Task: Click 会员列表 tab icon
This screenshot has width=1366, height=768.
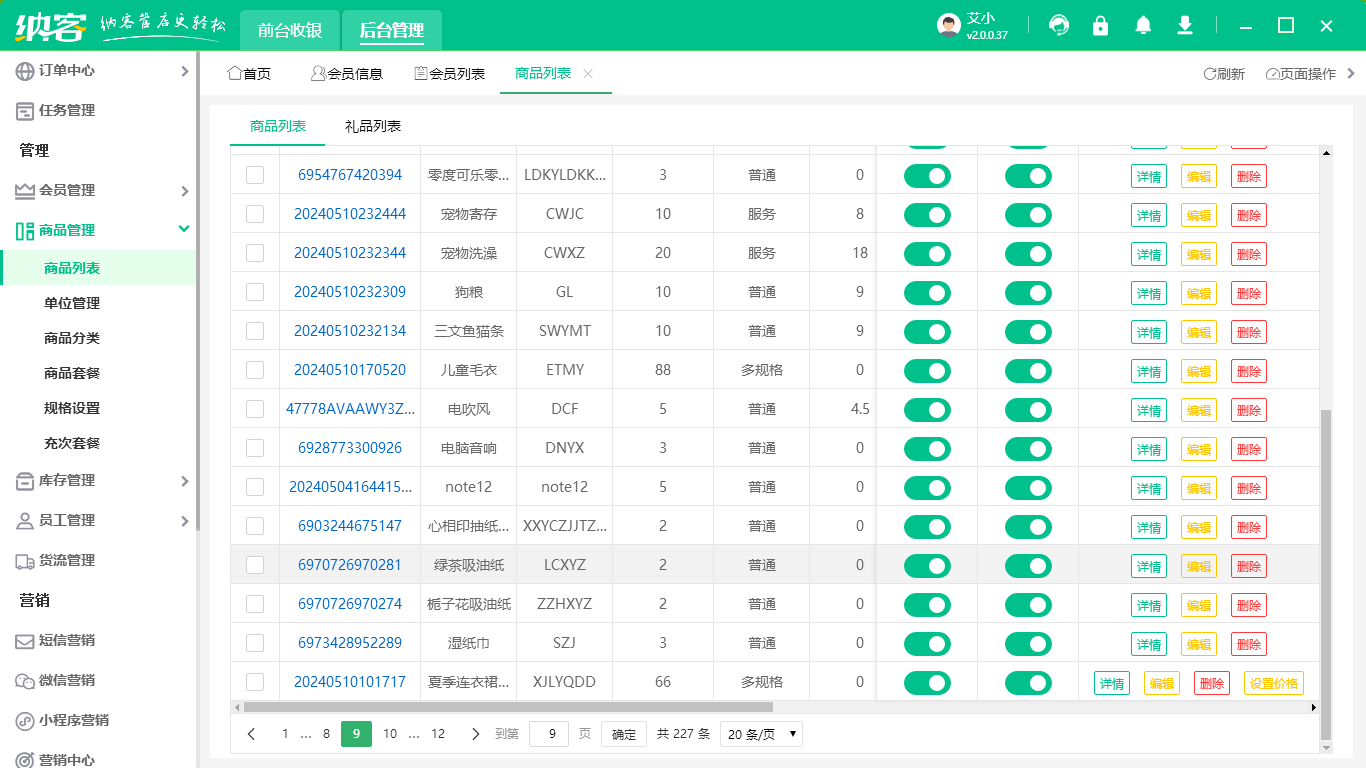Action: [x=421, y=73]
